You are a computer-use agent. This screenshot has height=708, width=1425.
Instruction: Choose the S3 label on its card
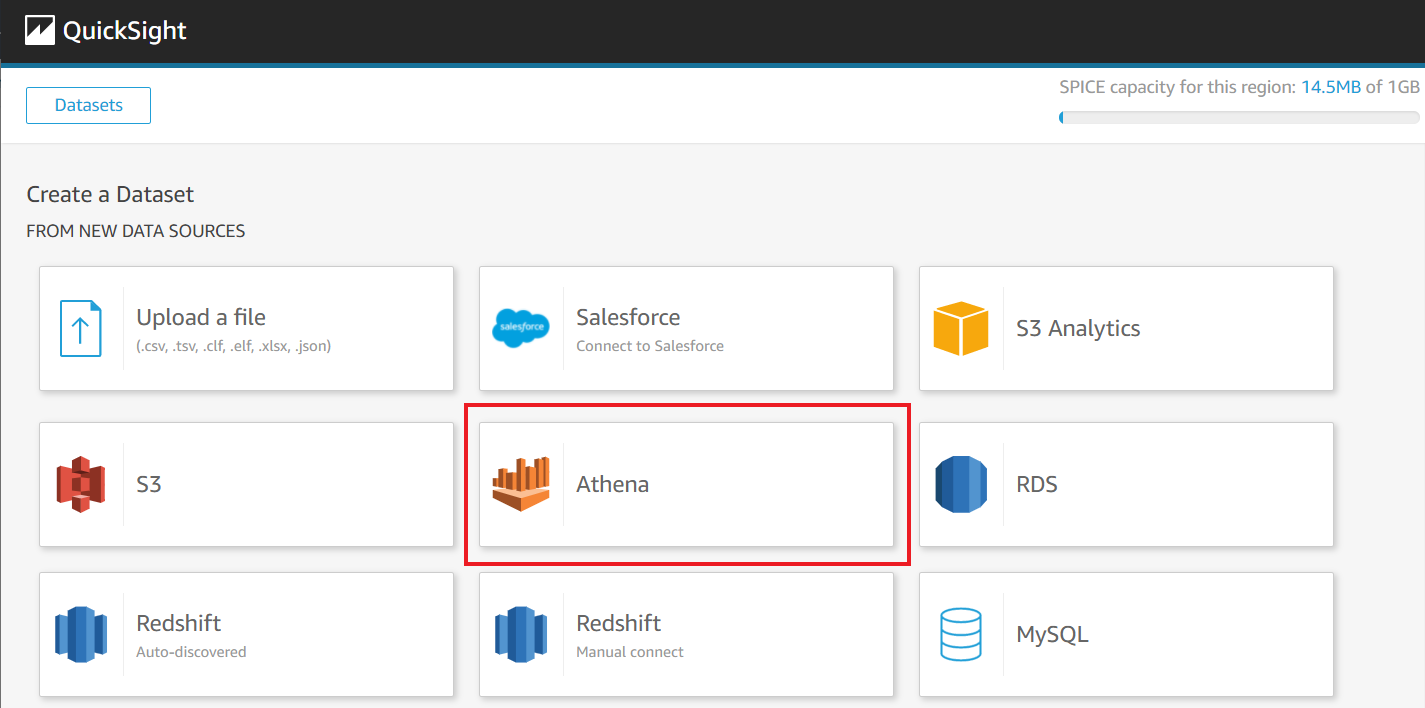pos(149,484)
